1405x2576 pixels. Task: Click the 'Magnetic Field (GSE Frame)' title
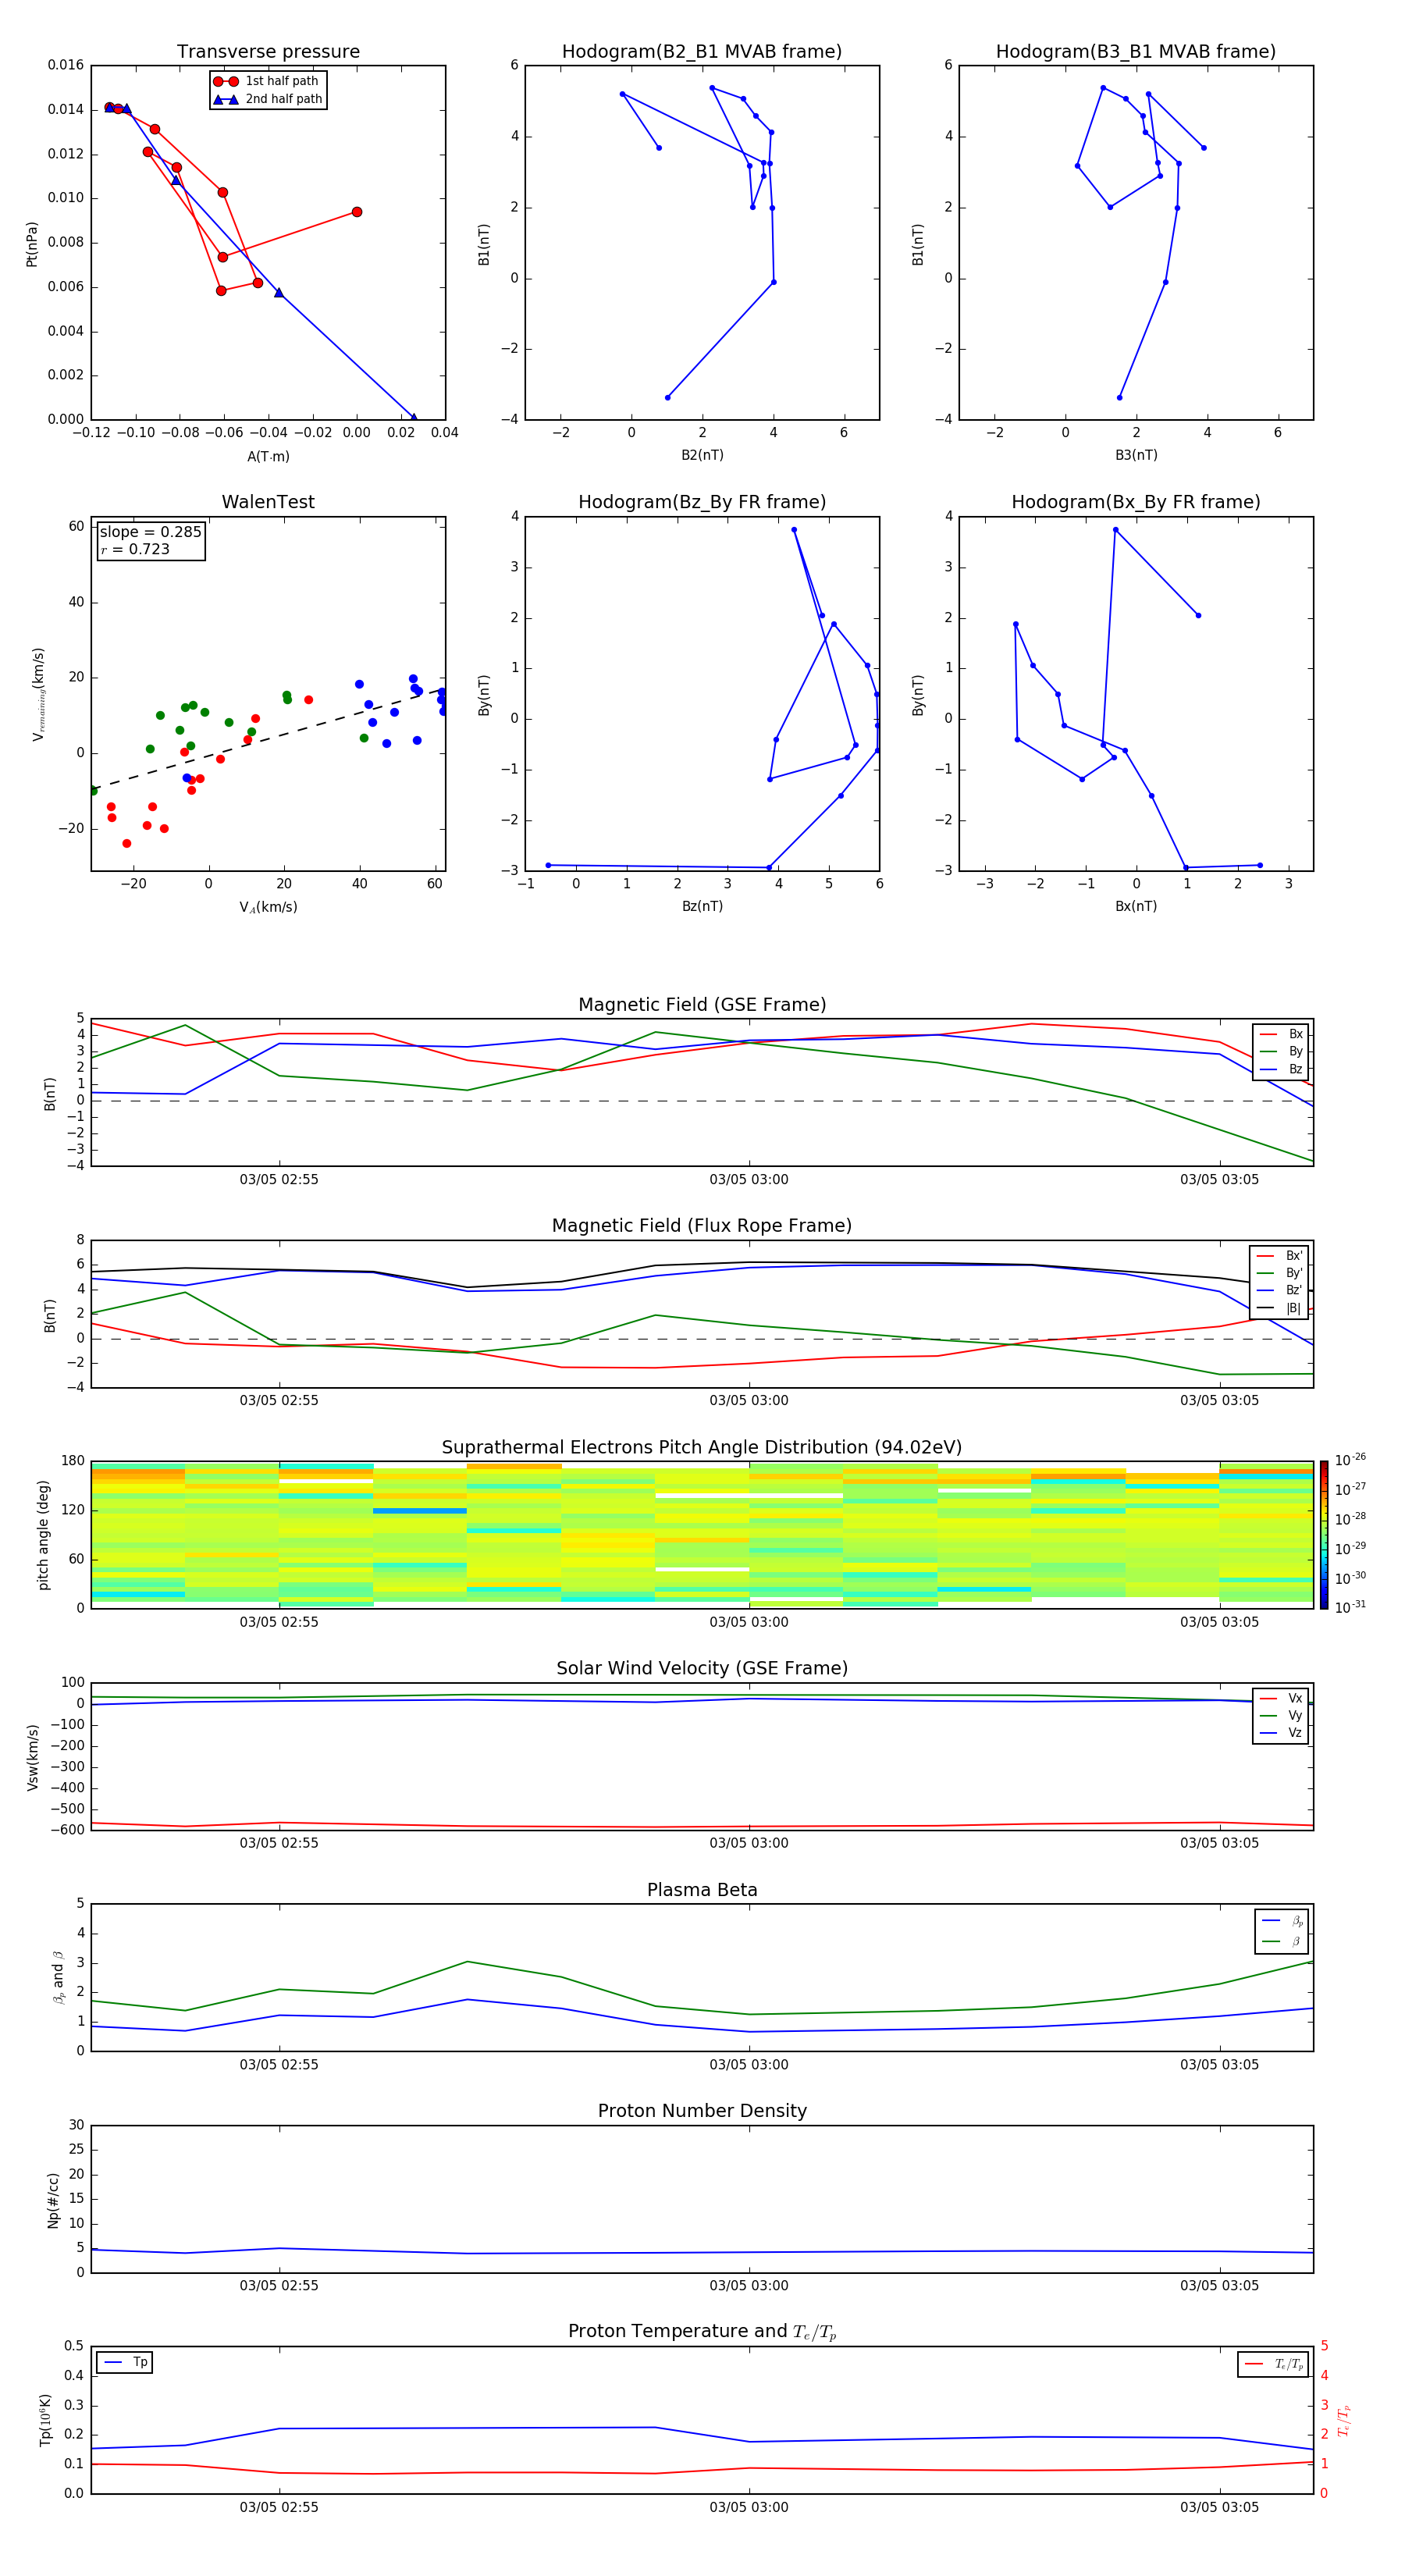tap(702, 1005)
